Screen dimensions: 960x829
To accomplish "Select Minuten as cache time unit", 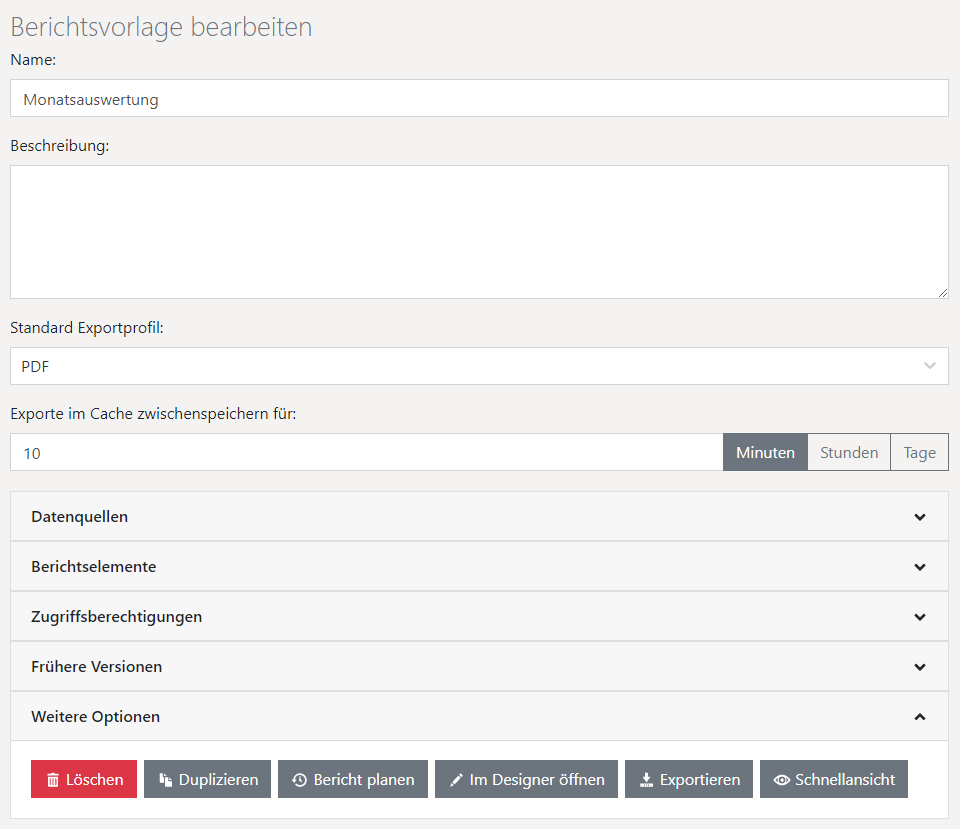I will 765,453.
